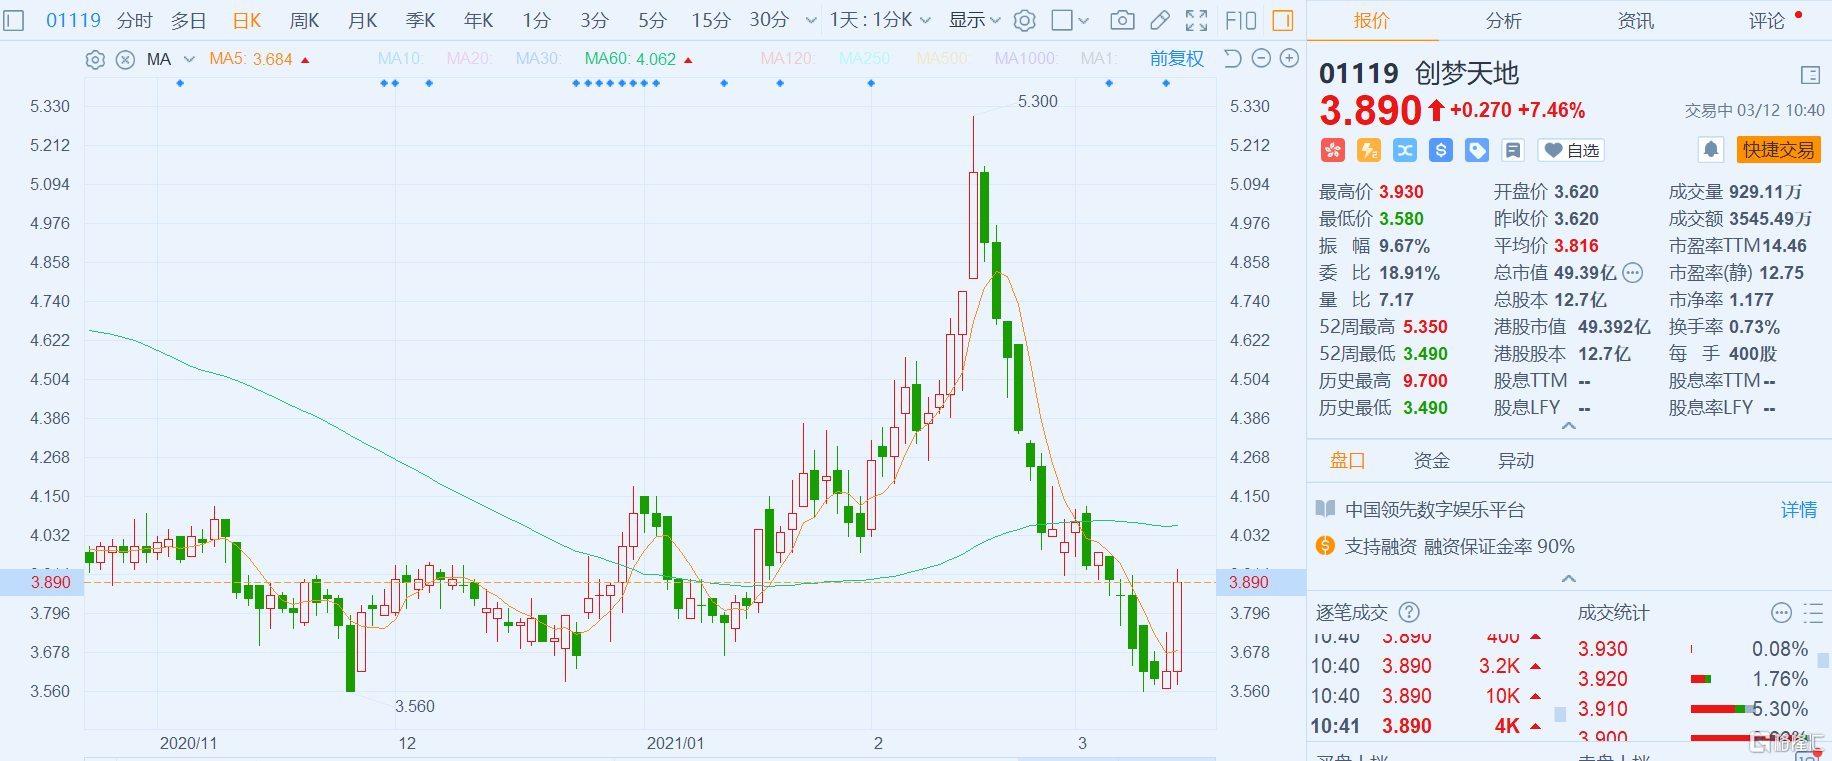The image size is (1832, 761).
Task: Click the 快捷交易 quick trade button
Action: (1778, 150)
